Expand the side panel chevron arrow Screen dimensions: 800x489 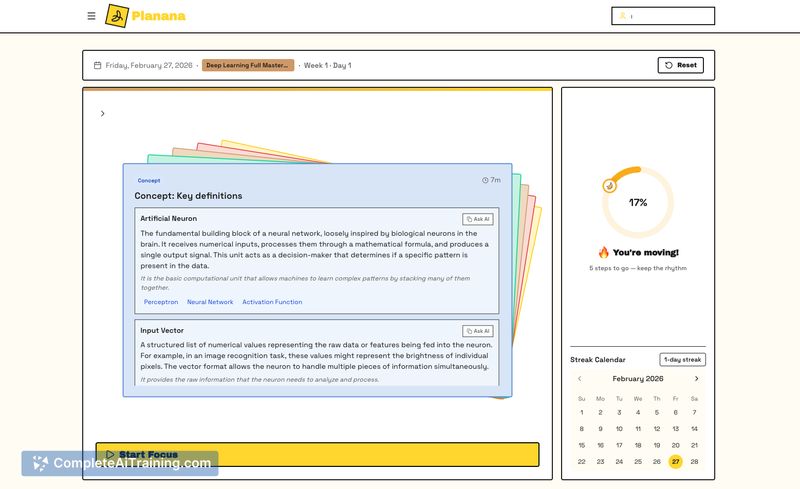[102, 113]
